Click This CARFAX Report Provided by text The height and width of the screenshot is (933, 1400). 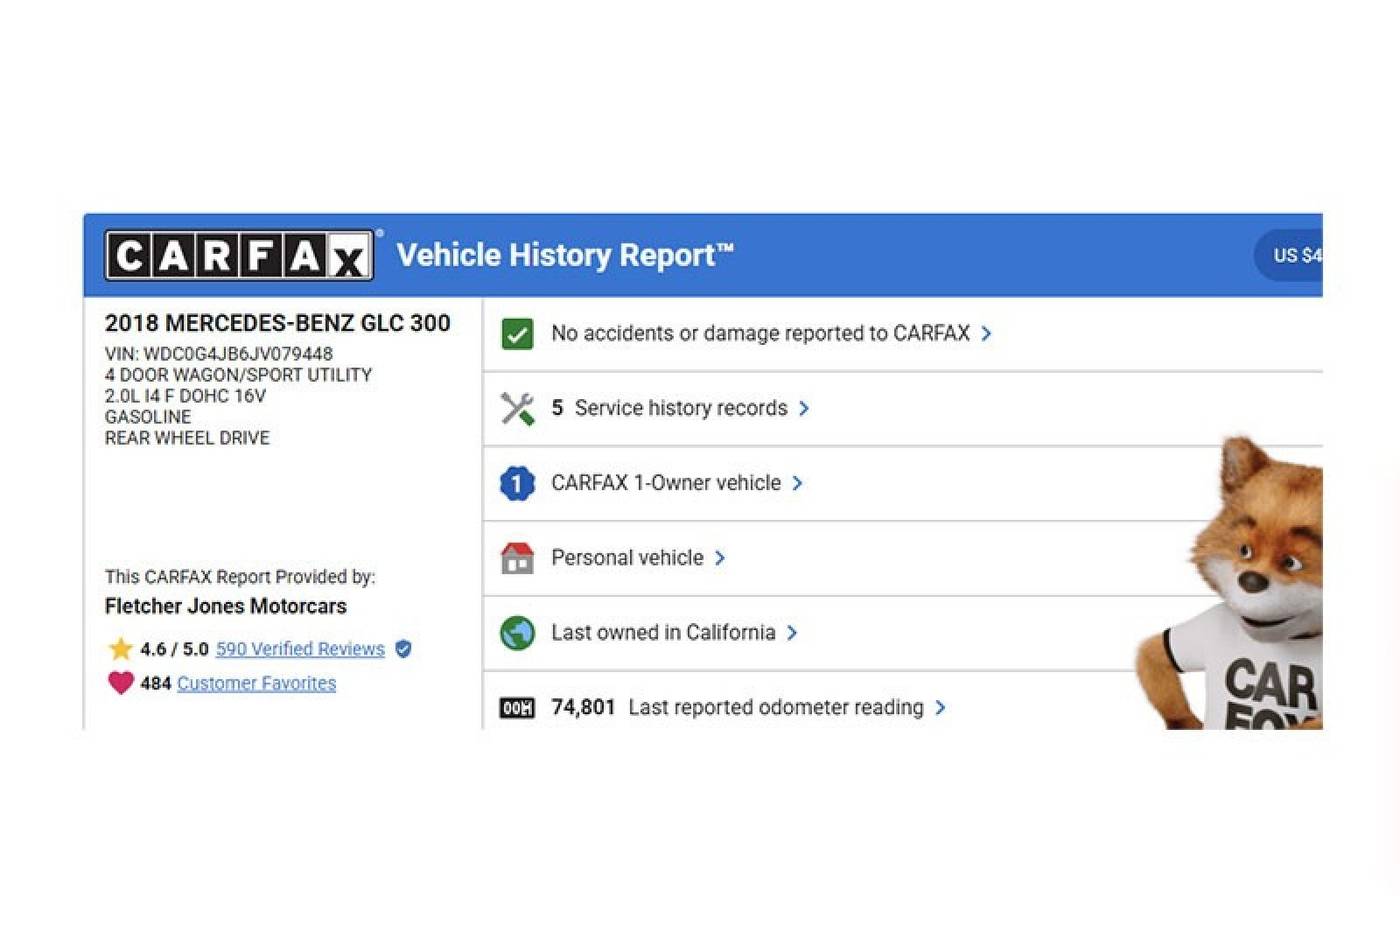coord(240,577)
